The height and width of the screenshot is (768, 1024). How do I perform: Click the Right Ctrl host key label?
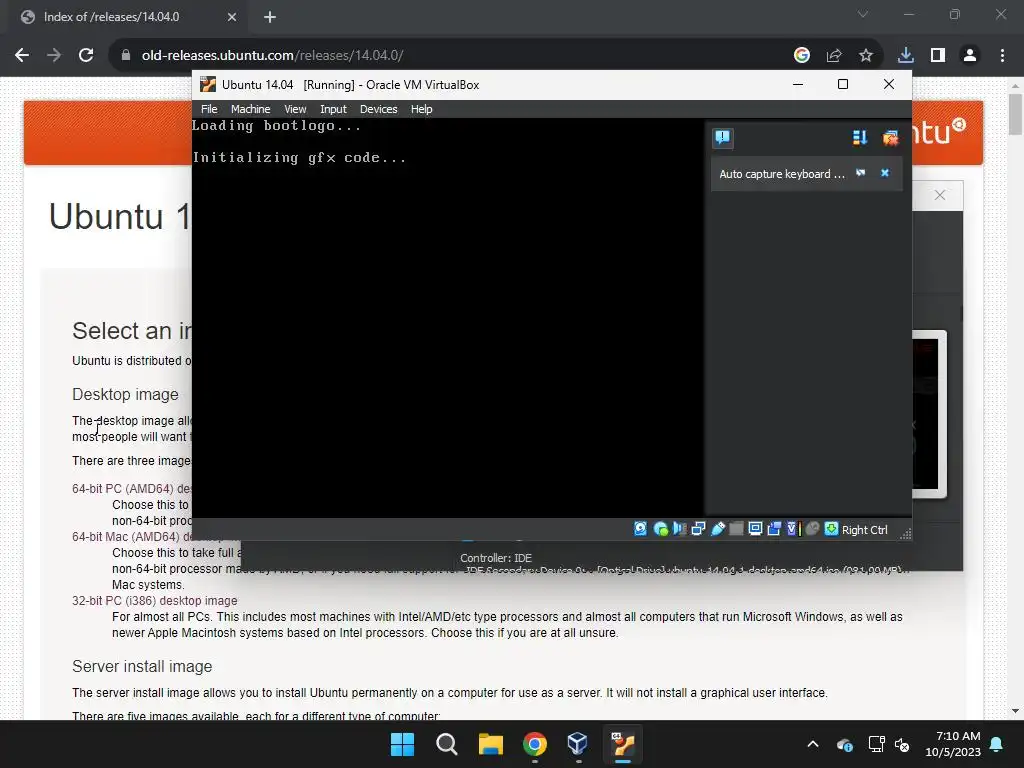point(865,530)
